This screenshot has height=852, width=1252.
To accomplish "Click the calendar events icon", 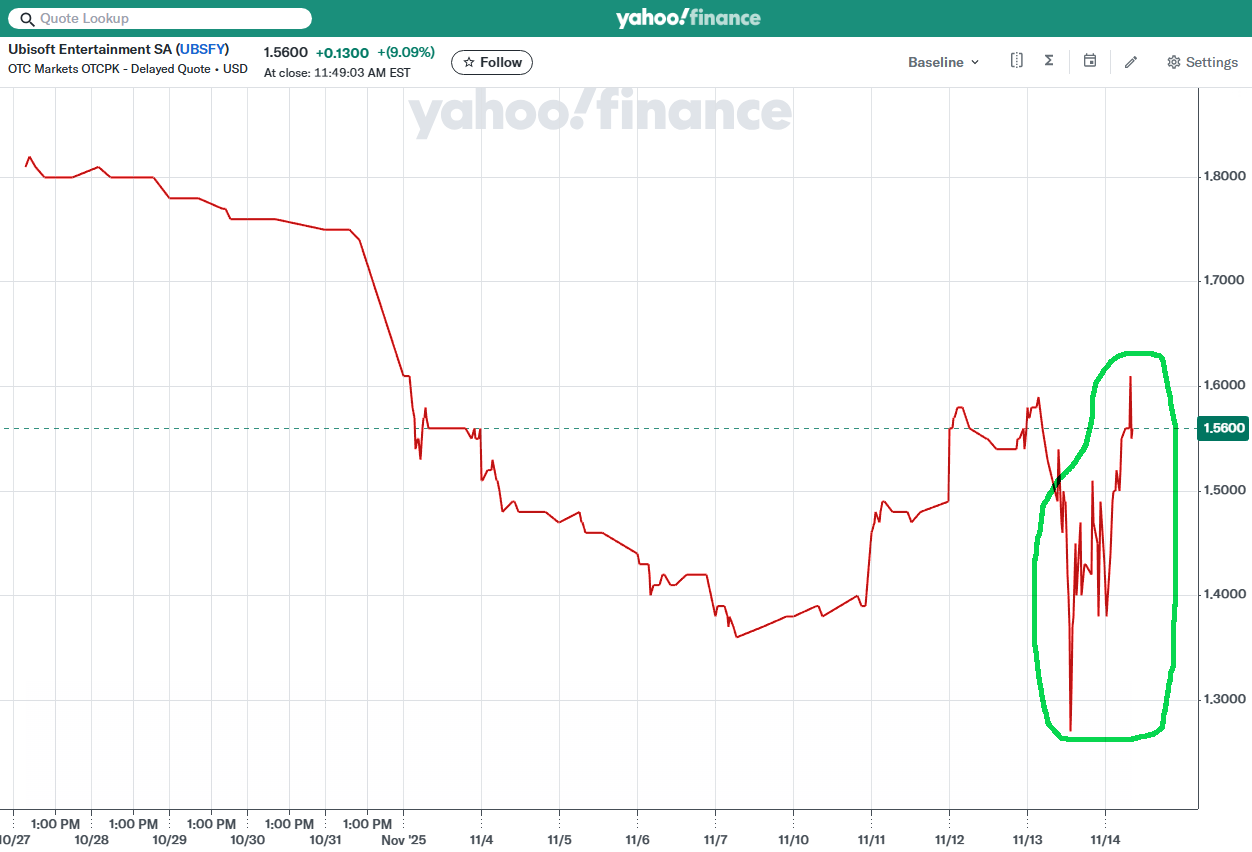I will pyautogui.click(x=1090, y=61).
